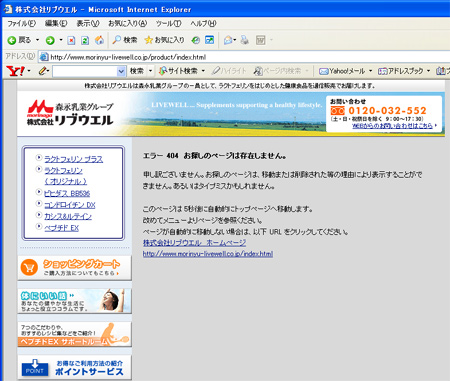Click the green Forward arrow icon

coord(50,41)
